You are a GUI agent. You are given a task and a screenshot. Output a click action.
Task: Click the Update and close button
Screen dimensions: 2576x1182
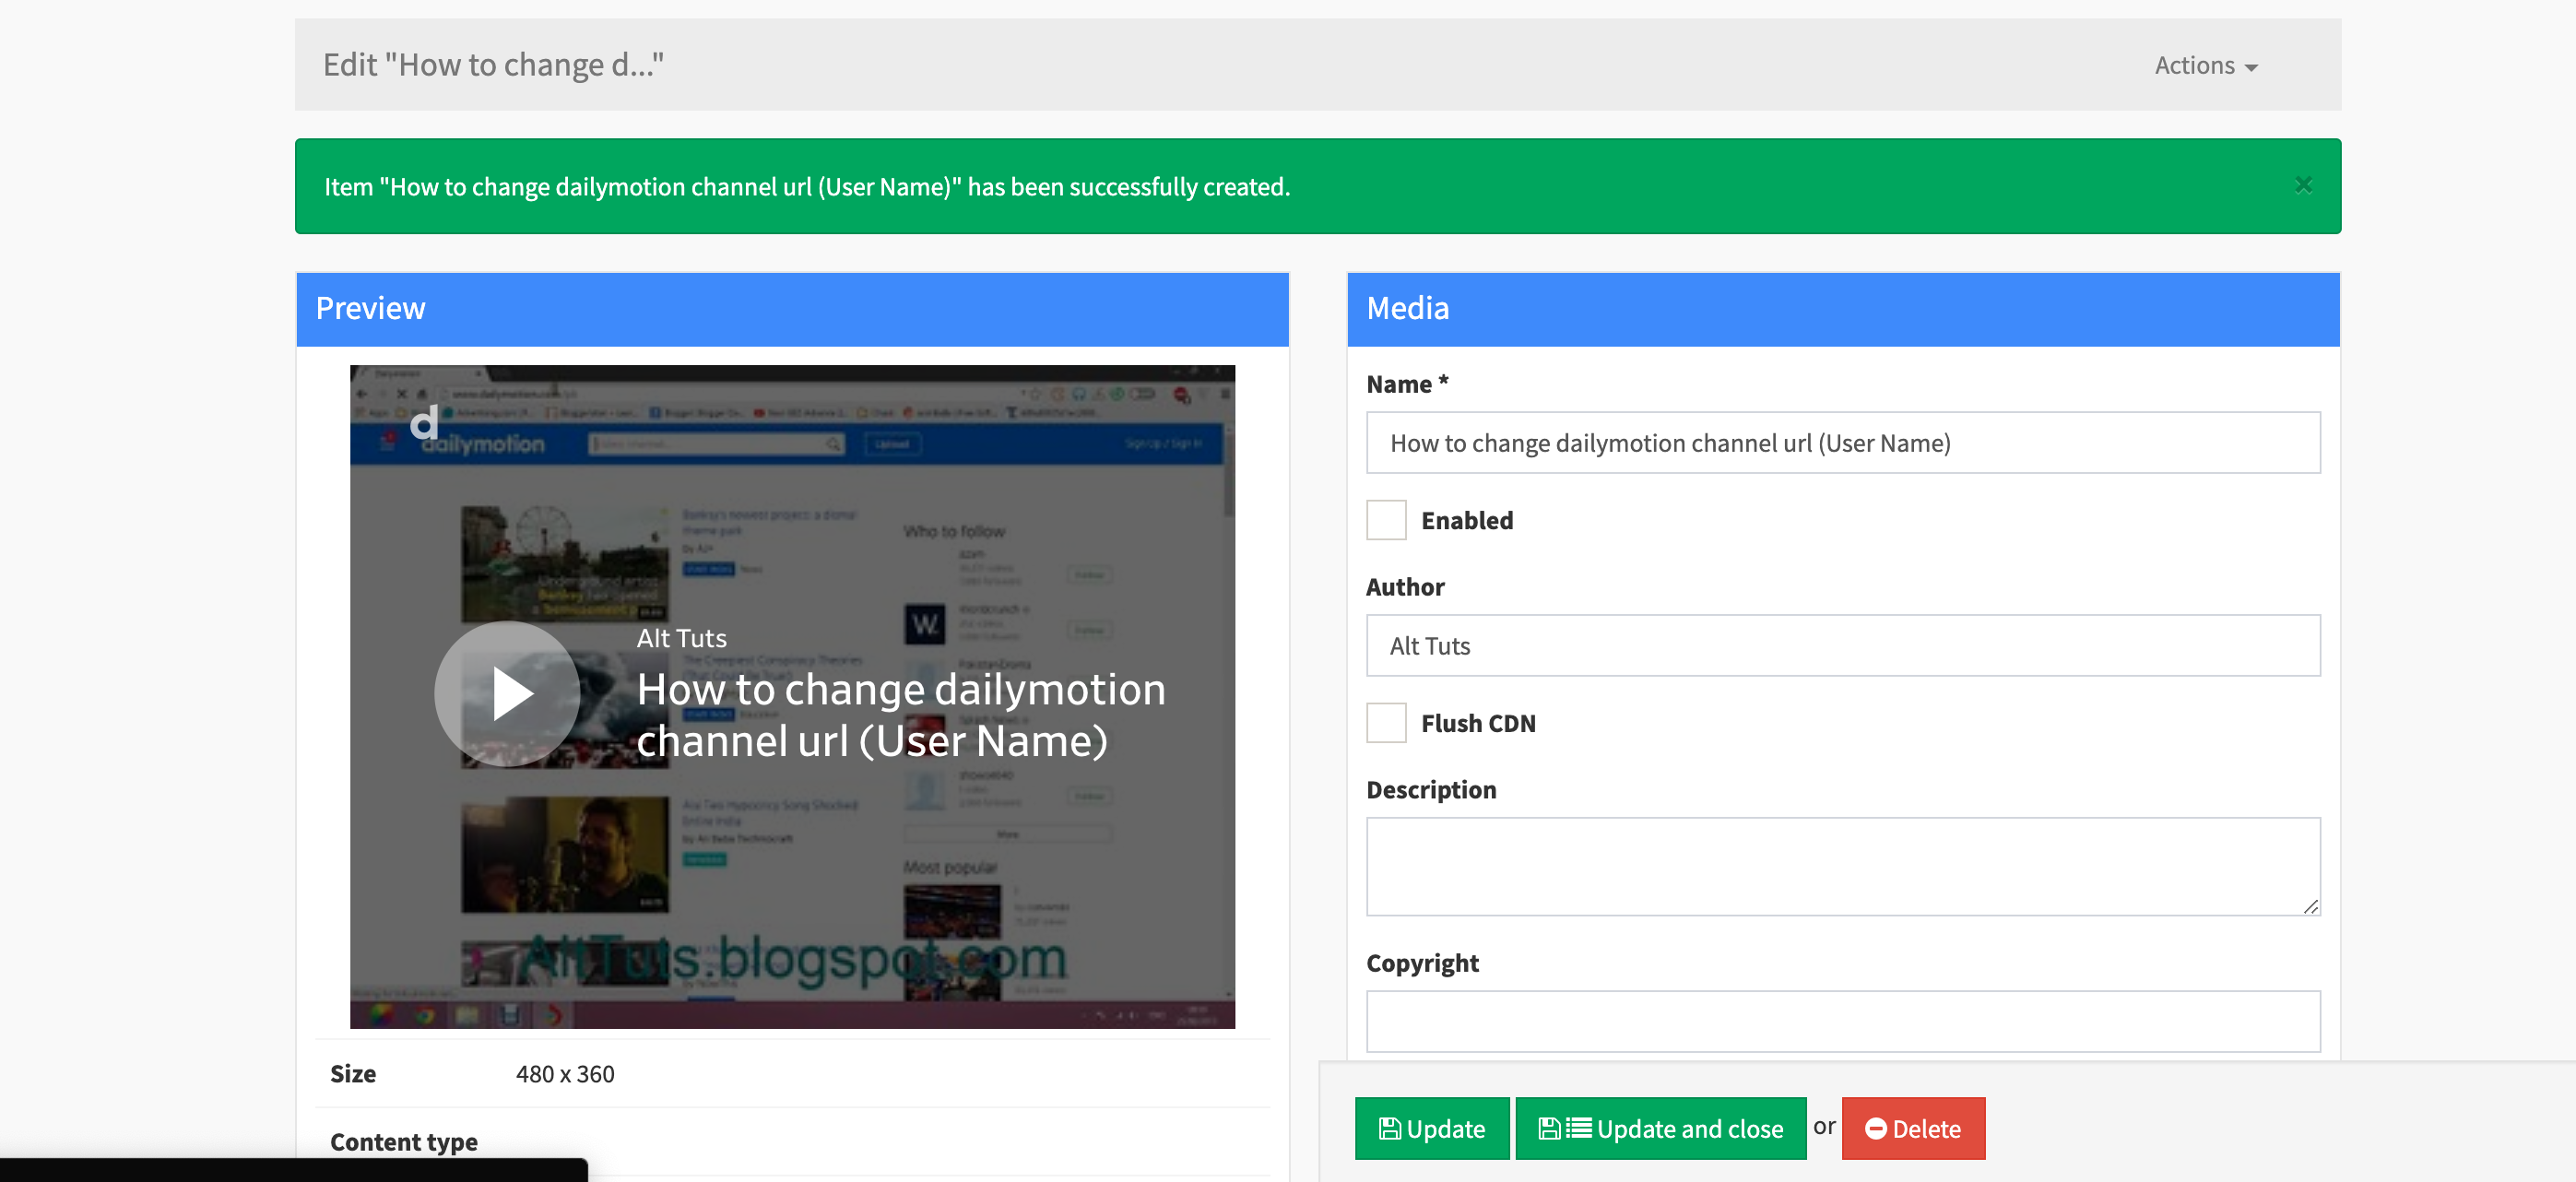point(1660,1128)
